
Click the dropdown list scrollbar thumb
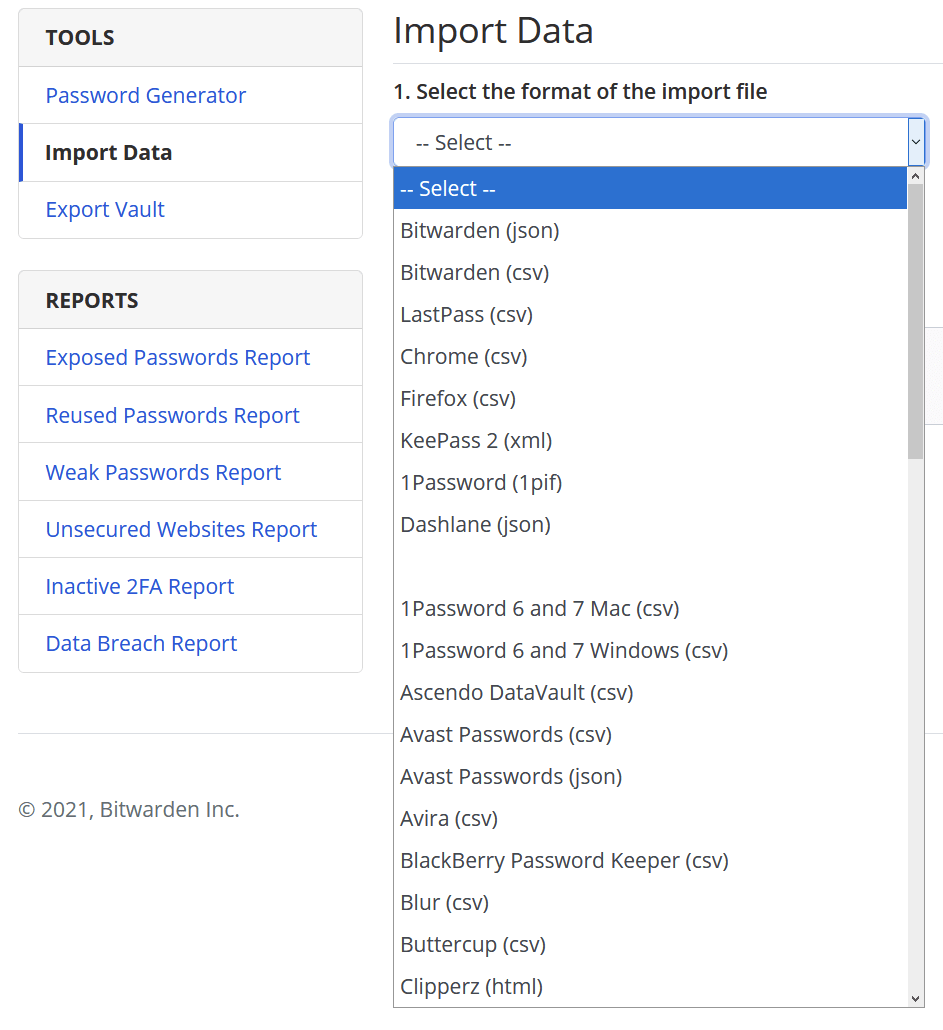915,321
